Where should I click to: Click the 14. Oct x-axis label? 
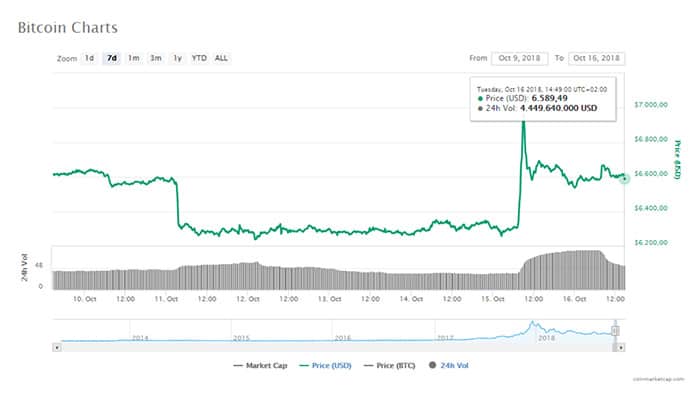tap(411, 299)
